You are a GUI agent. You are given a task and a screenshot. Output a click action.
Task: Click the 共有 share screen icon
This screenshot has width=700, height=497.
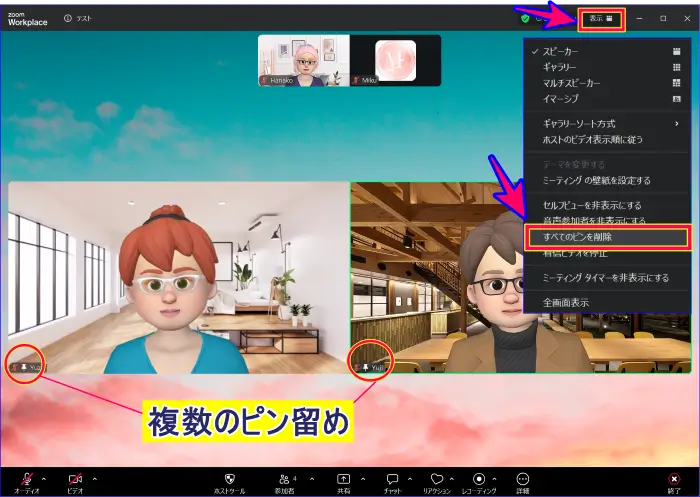[x=343, y=479]
